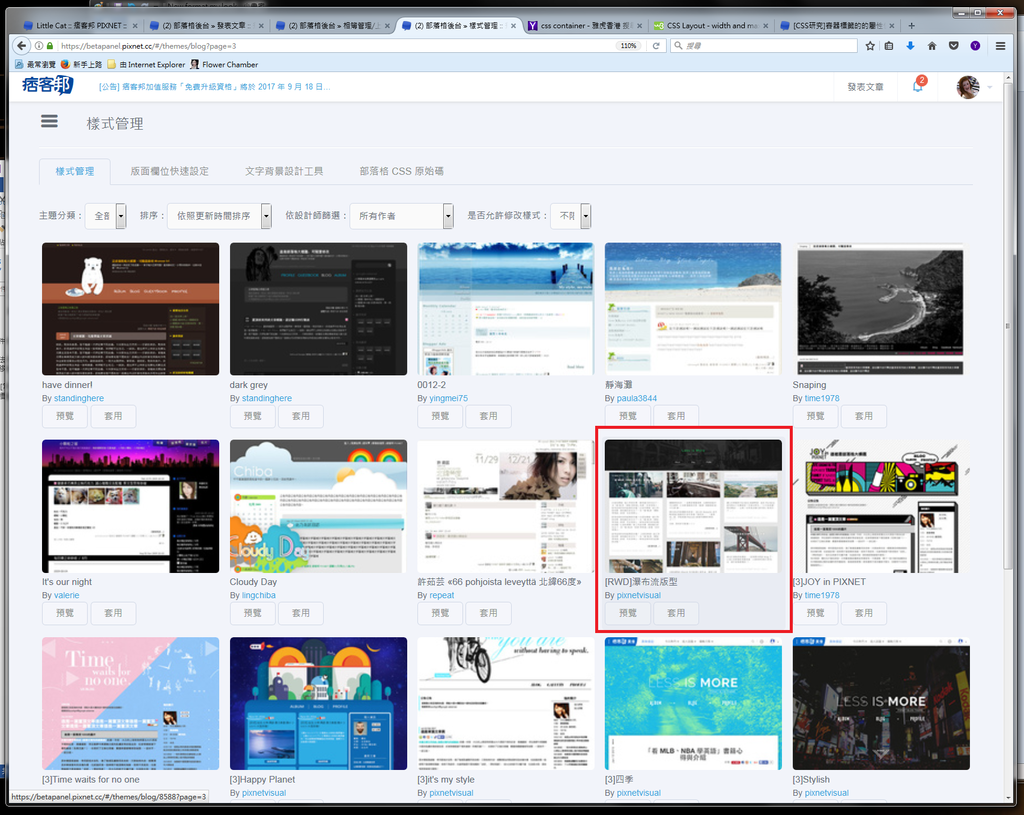Bookmark this page with star icon
The image size is (1024, 815).
pos(870,45)
